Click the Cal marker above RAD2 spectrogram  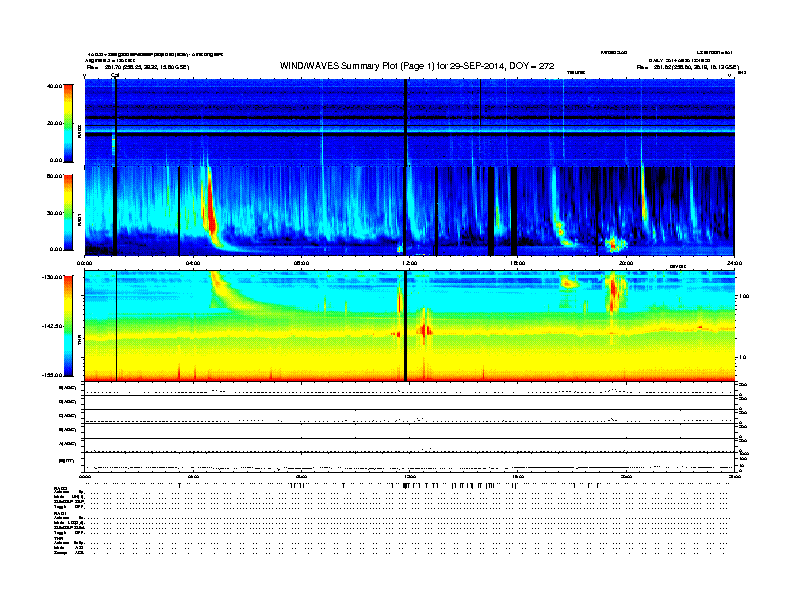pyautogui.click(x=115, y=75)
